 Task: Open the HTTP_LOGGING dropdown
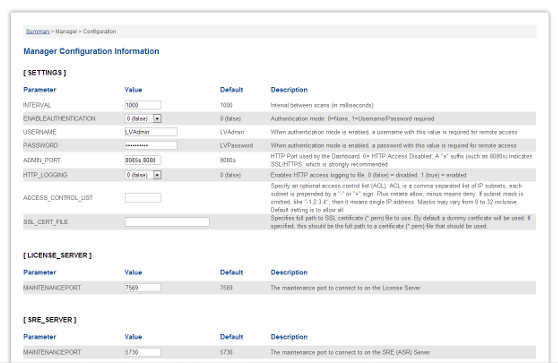[x=143, y=175]
